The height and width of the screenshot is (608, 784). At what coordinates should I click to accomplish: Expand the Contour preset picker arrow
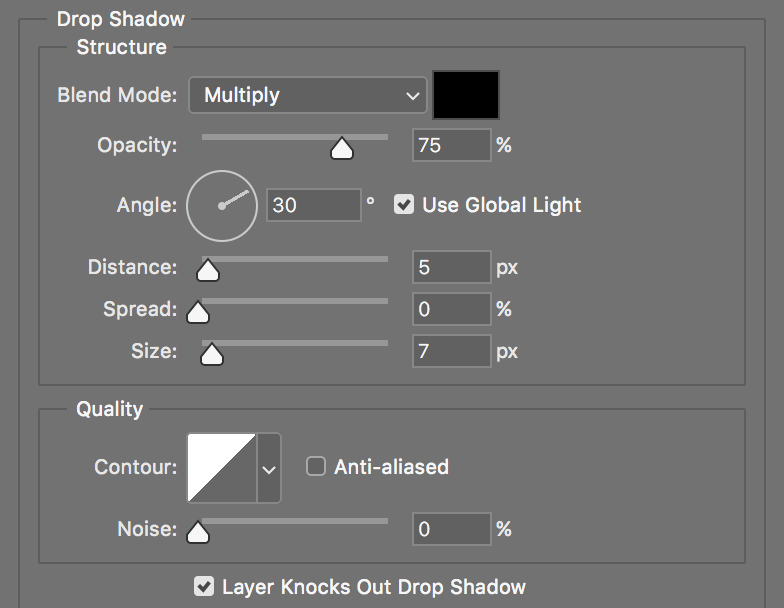click(268, 467)
